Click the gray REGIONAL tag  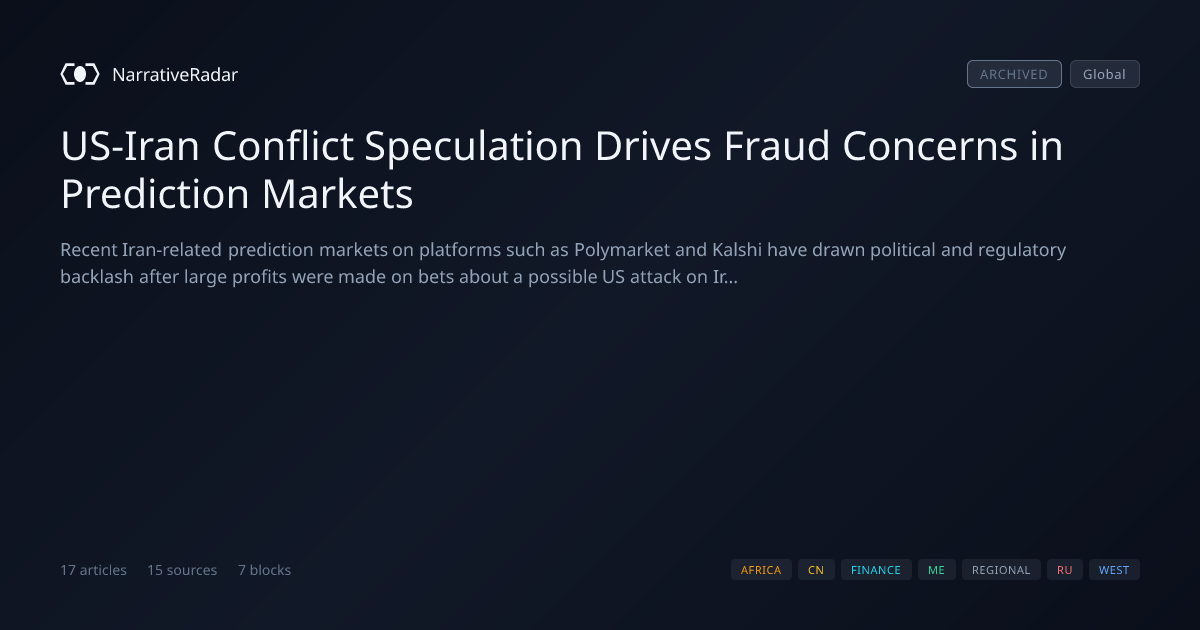1001,570
